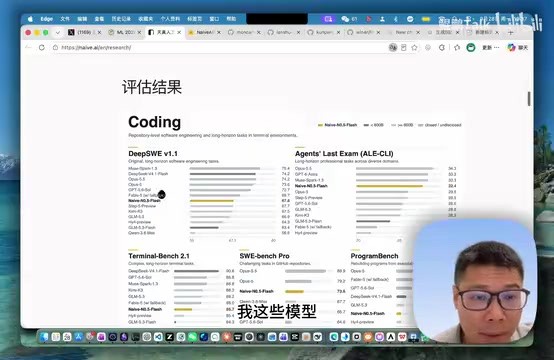Add page to favorites with star icon

click(x=414, y=47)
